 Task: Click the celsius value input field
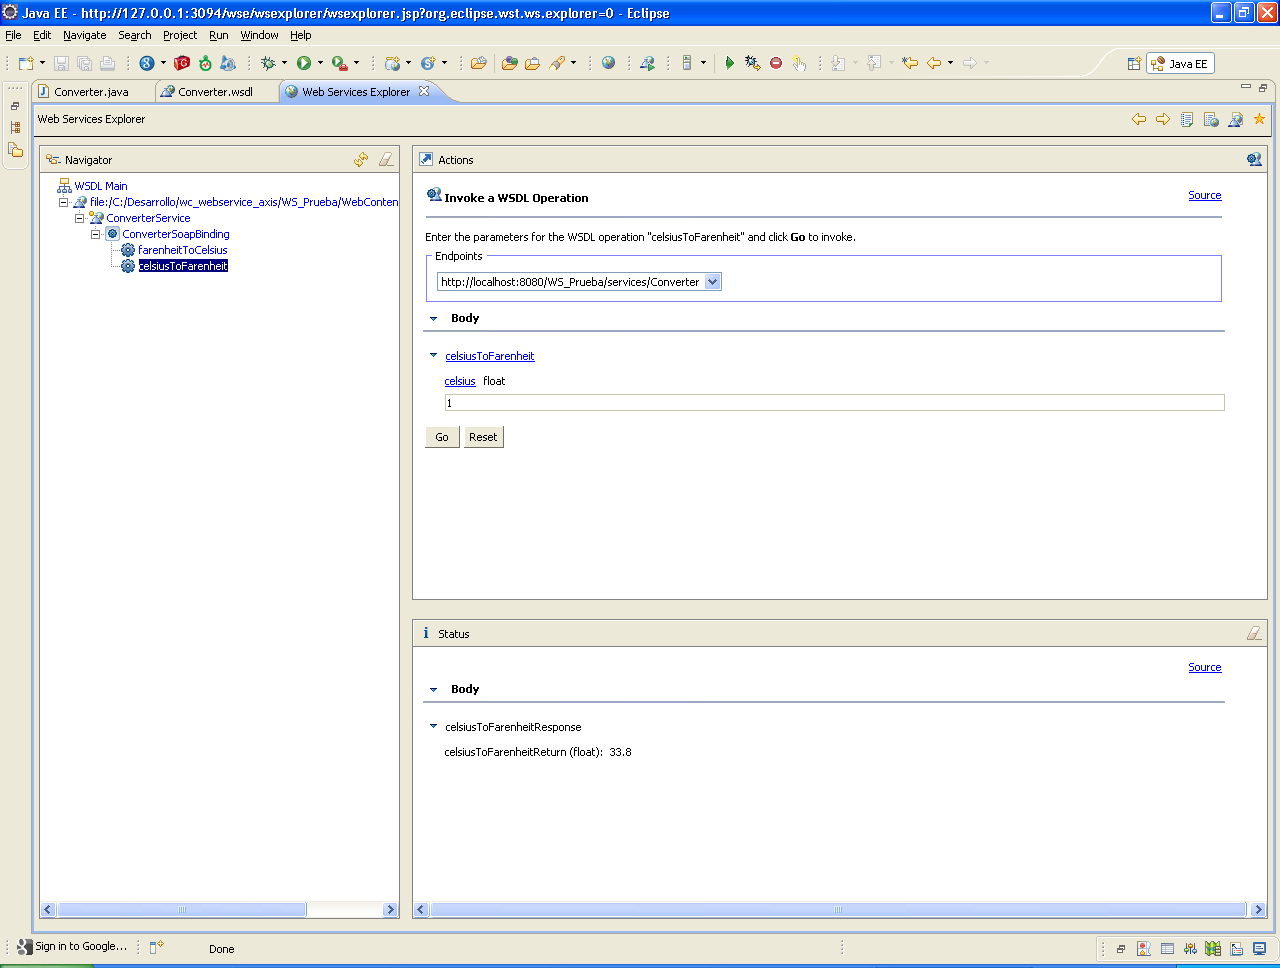tap(834, 403)
